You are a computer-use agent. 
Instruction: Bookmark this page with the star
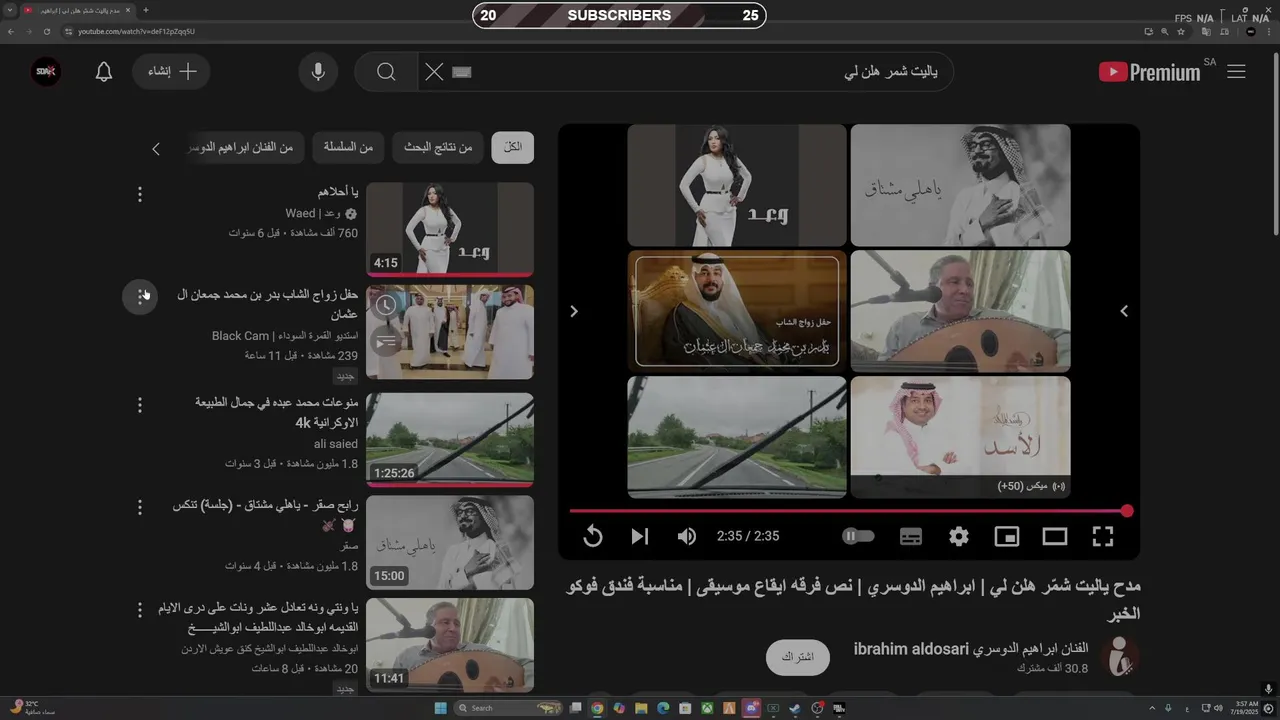pyautogui.click(x=1181, y=31)
